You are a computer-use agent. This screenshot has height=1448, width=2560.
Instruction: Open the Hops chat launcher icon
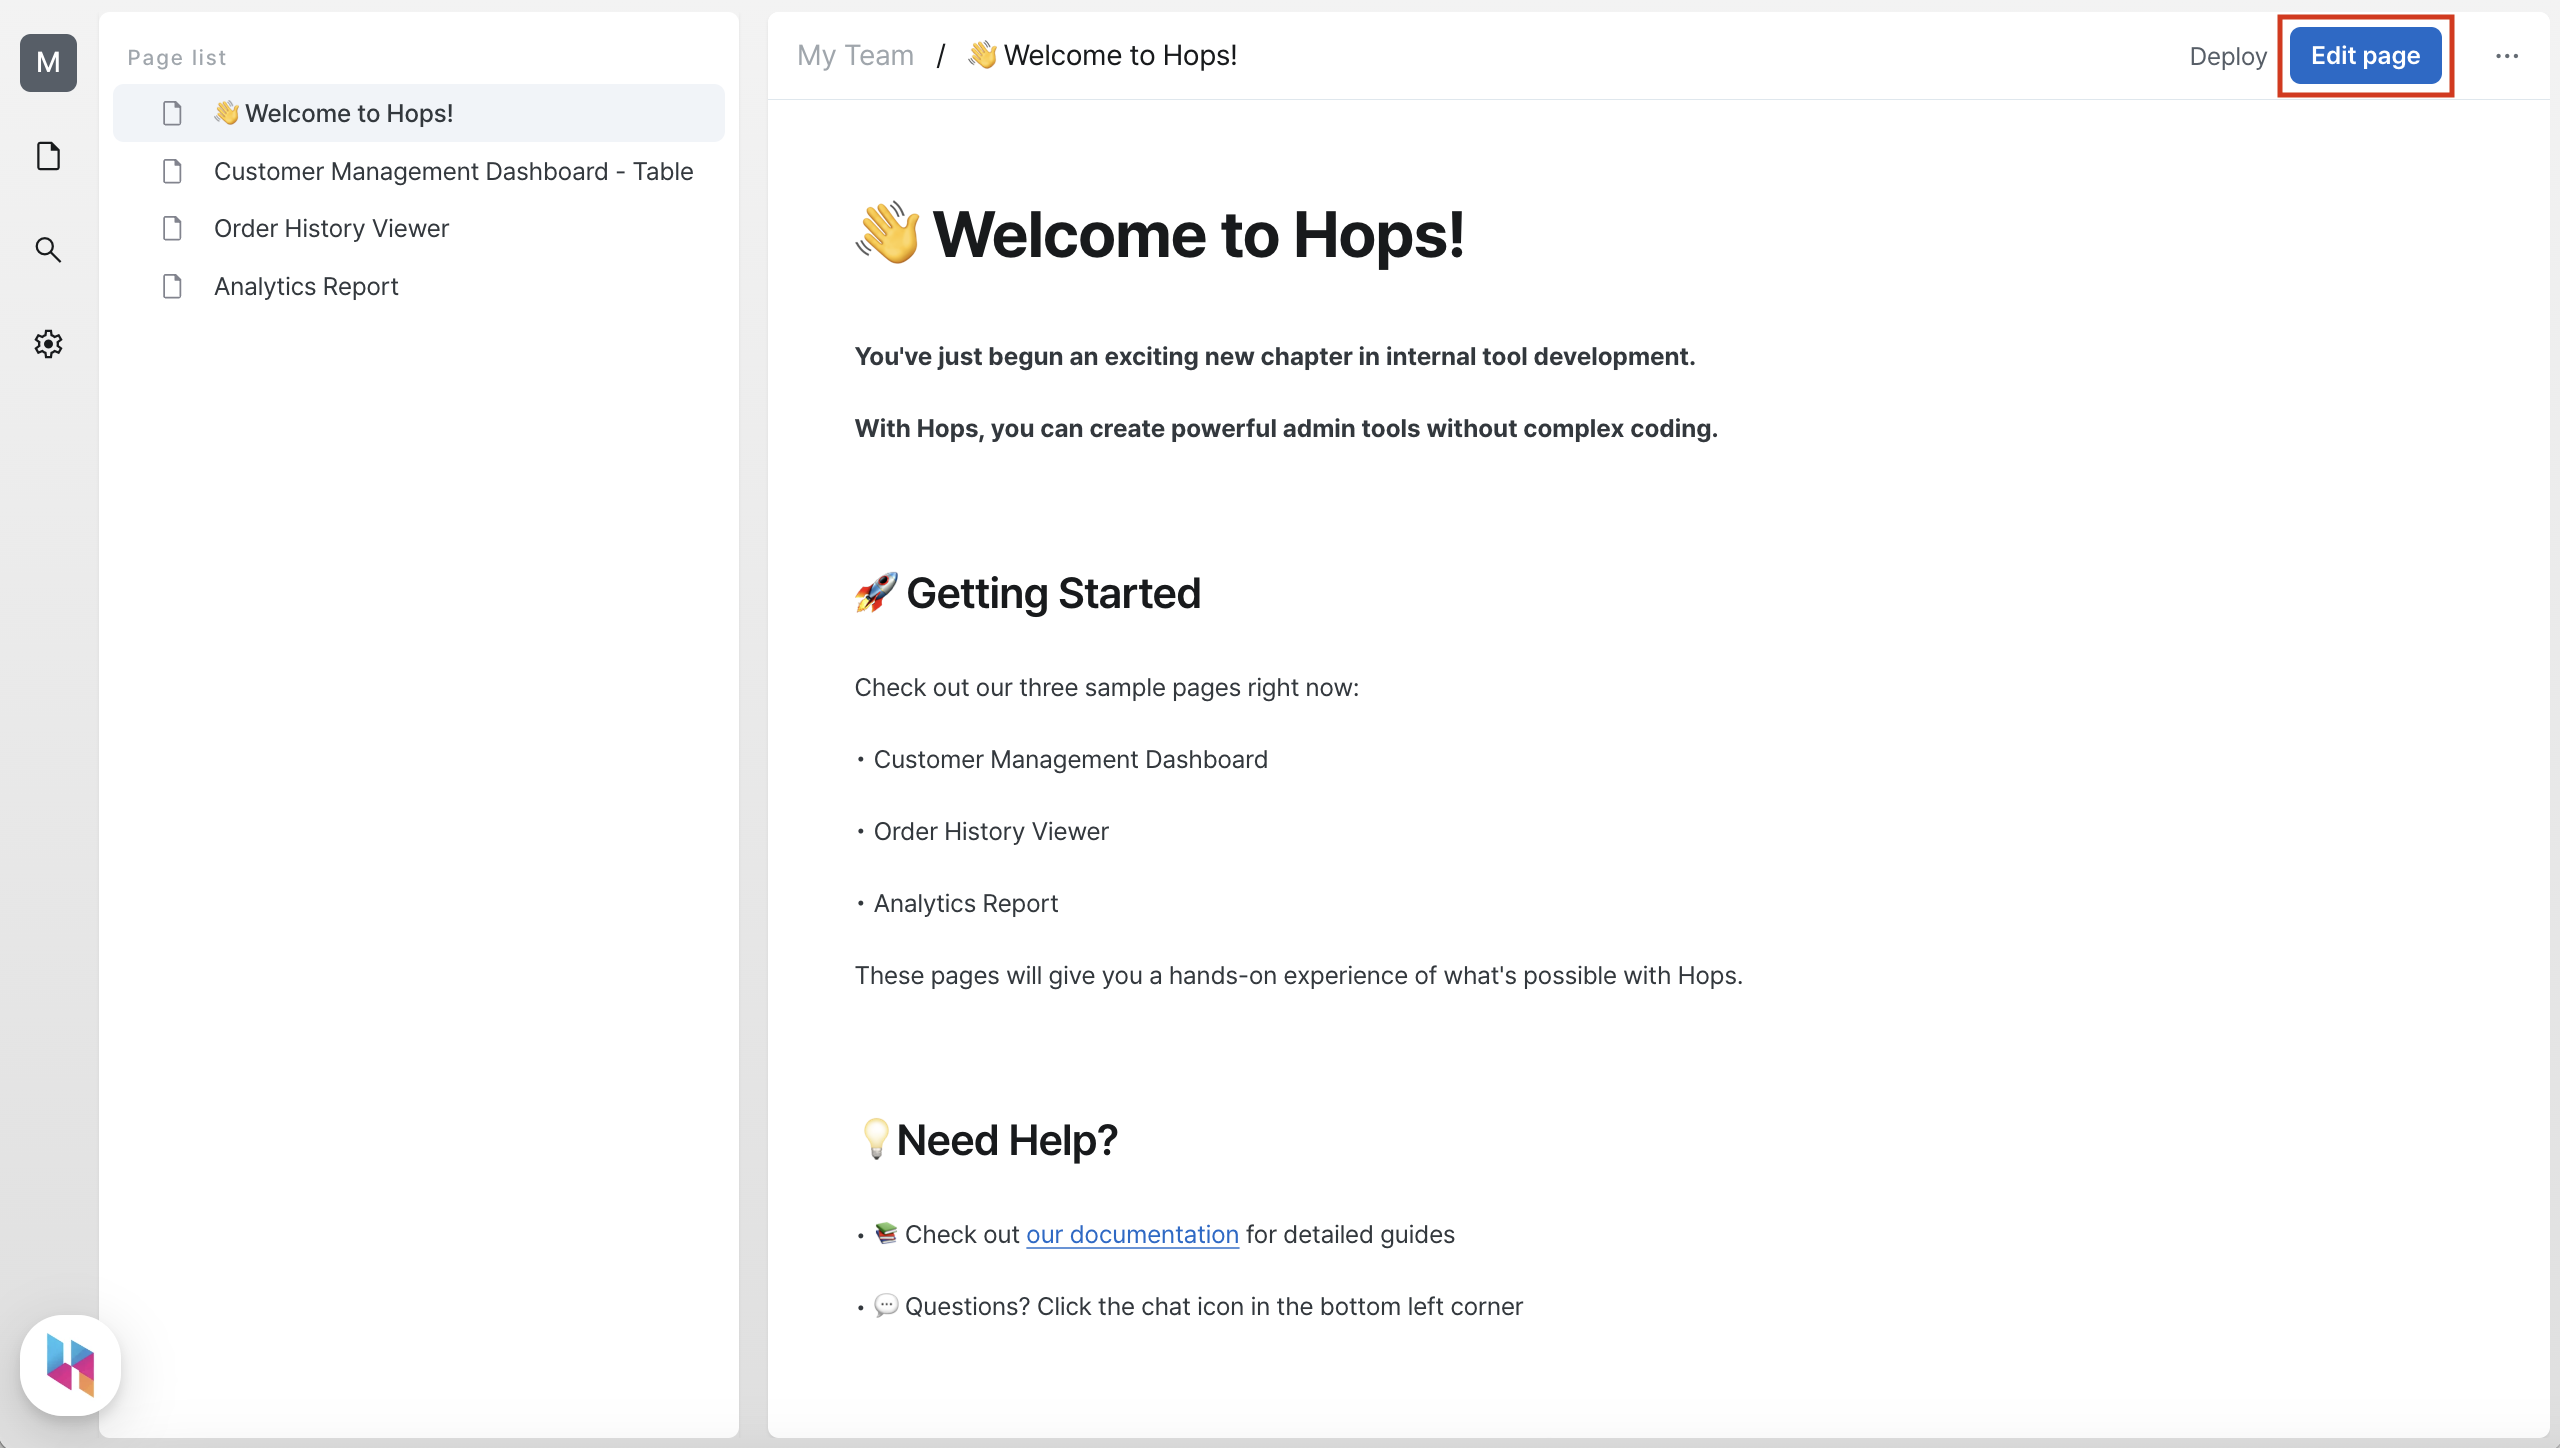[x=70, y=1365]
